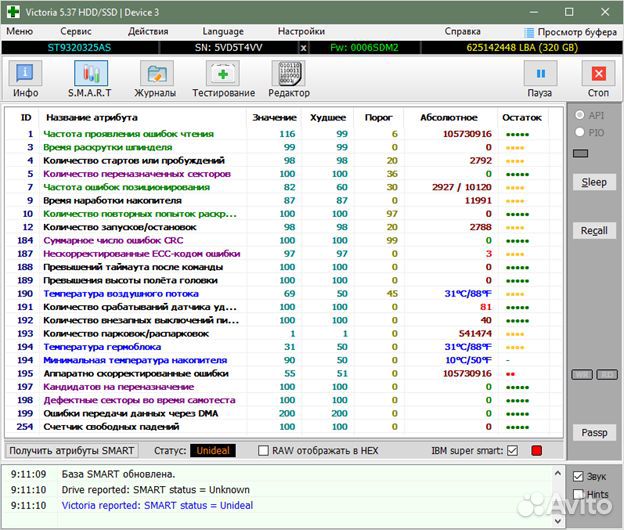Click the x beside the serial number
This screenshot has width=624, height=530.
304,47
